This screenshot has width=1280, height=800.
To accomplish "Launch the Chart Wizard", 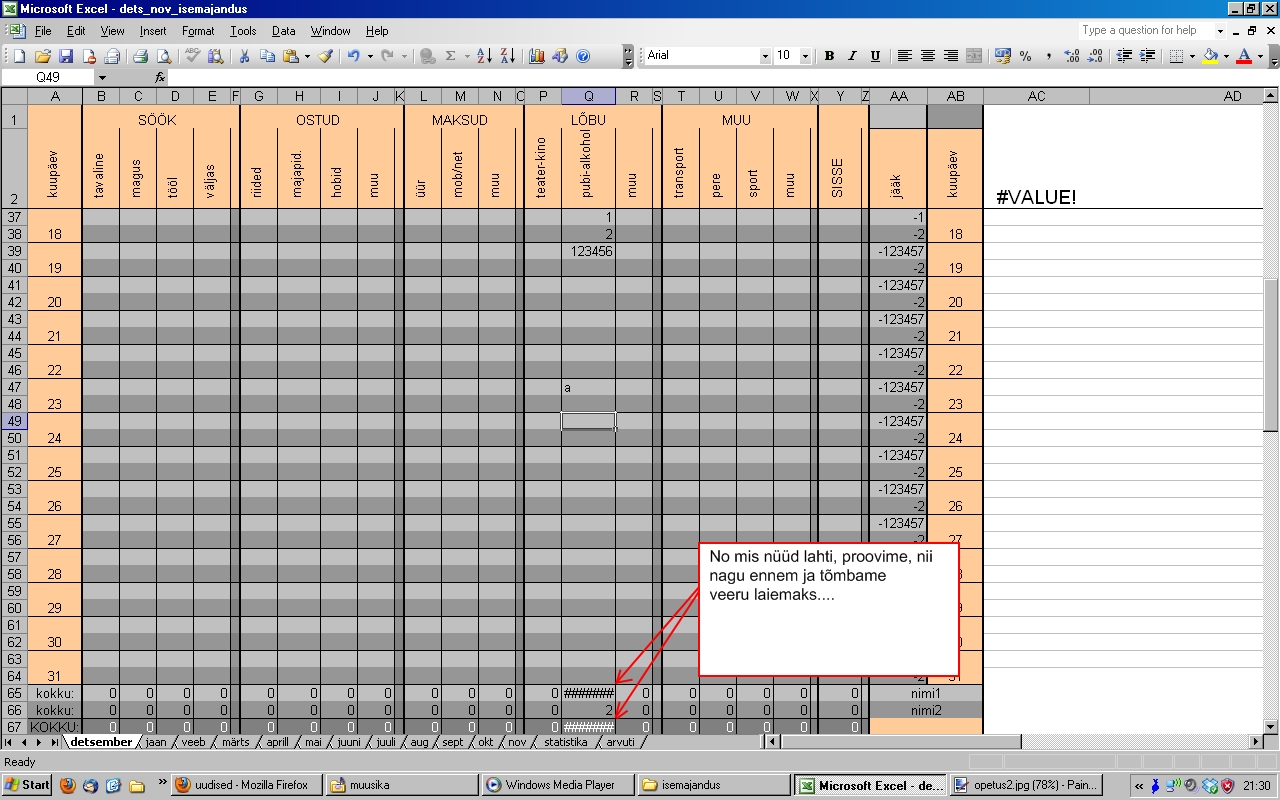I will pyautogui.click(x=537, y=56).
